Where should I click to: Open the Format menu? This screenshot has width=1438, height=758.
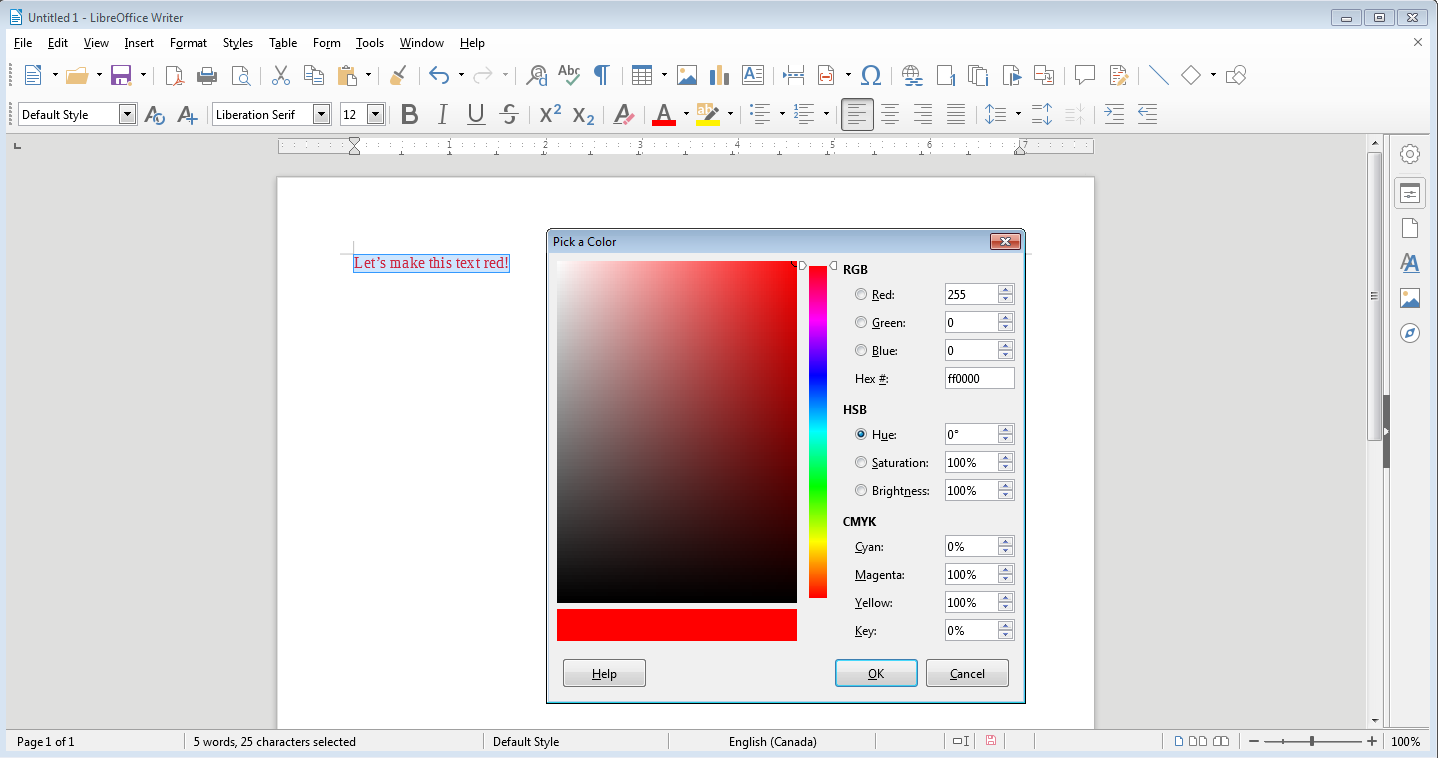pyautogui.click(x=188, y=43)
